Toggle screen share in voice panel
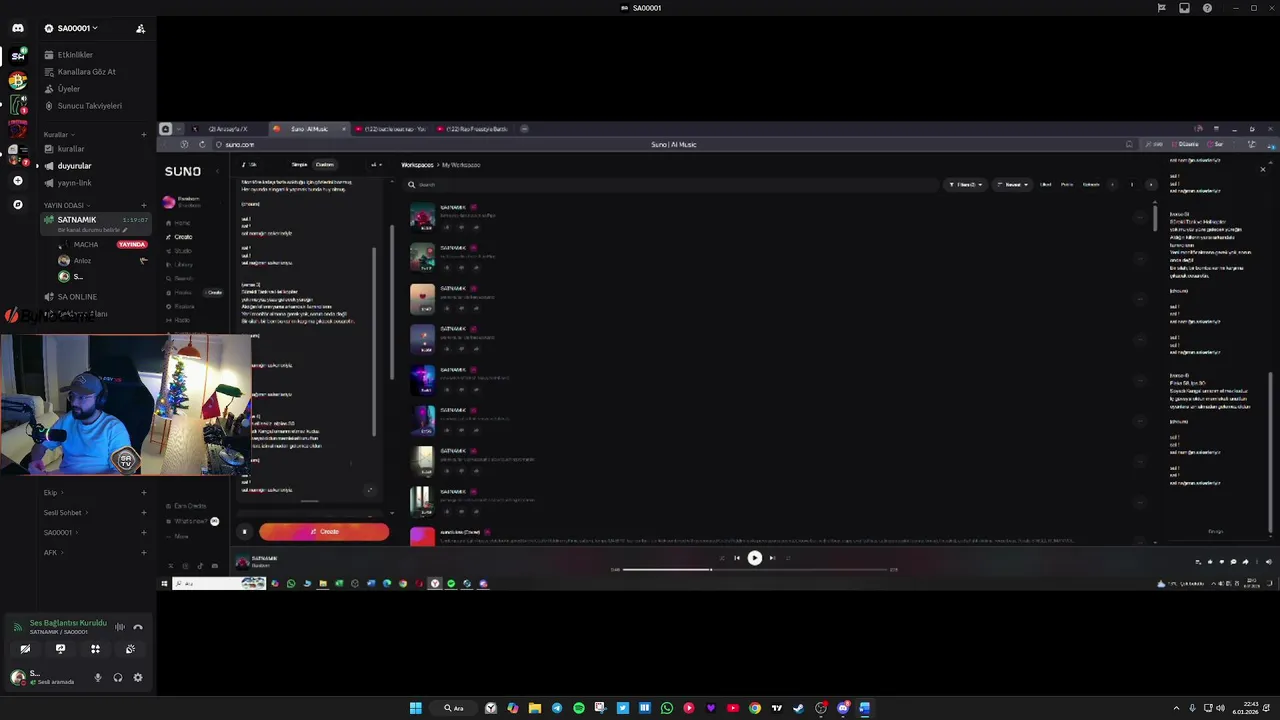The height and width of the screenshot is (720, 1280). pyautogui.click(x=60, y=649)
